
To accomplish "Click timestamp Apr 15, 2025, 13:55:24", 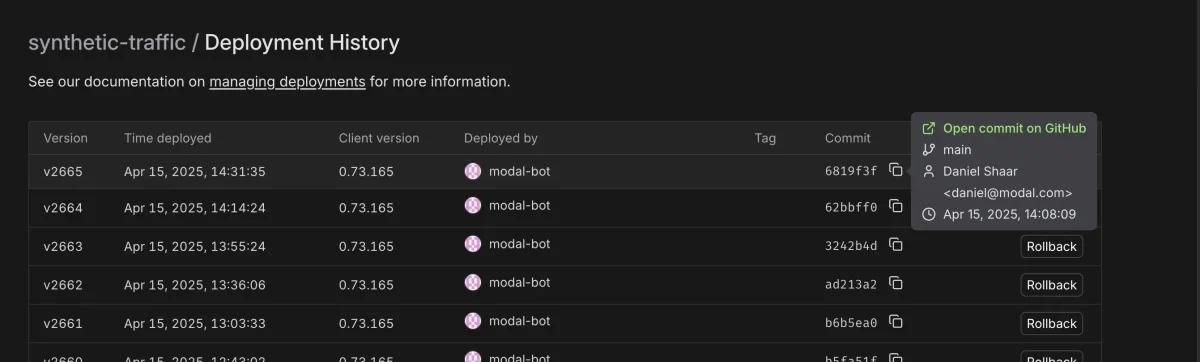I will 195,246.
